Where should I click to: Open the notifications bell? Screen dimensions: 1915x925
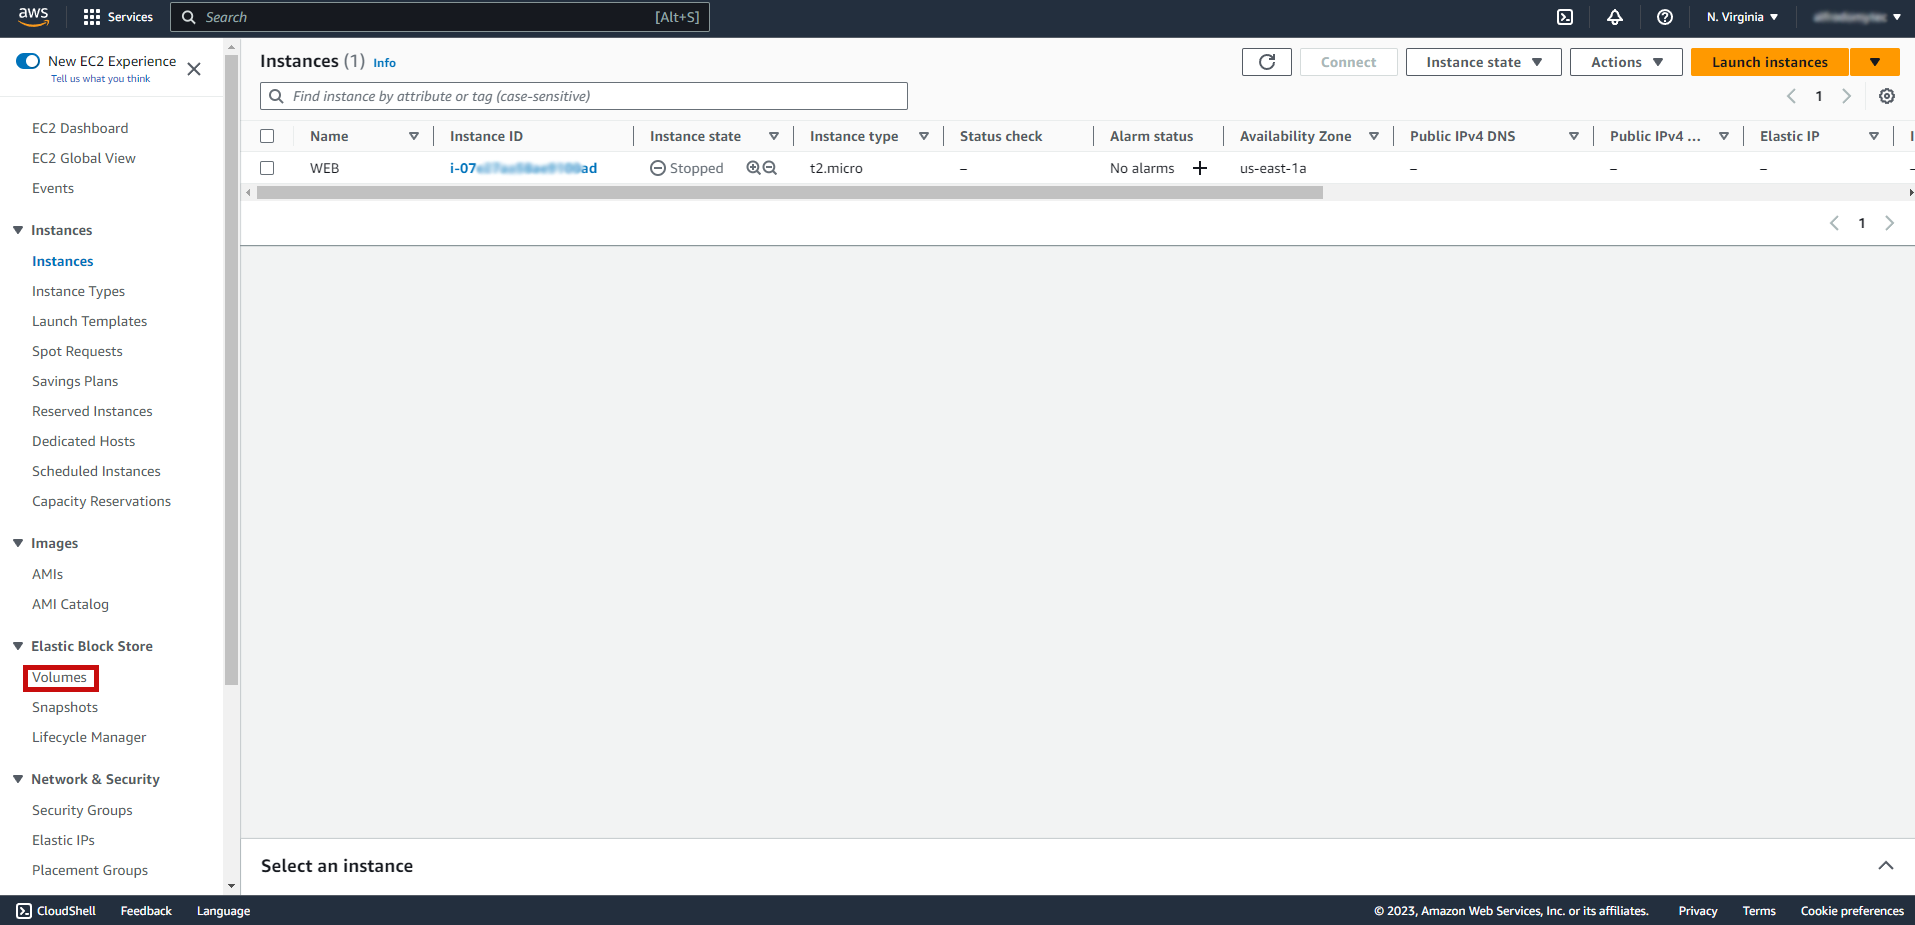tap(1615, 17)
